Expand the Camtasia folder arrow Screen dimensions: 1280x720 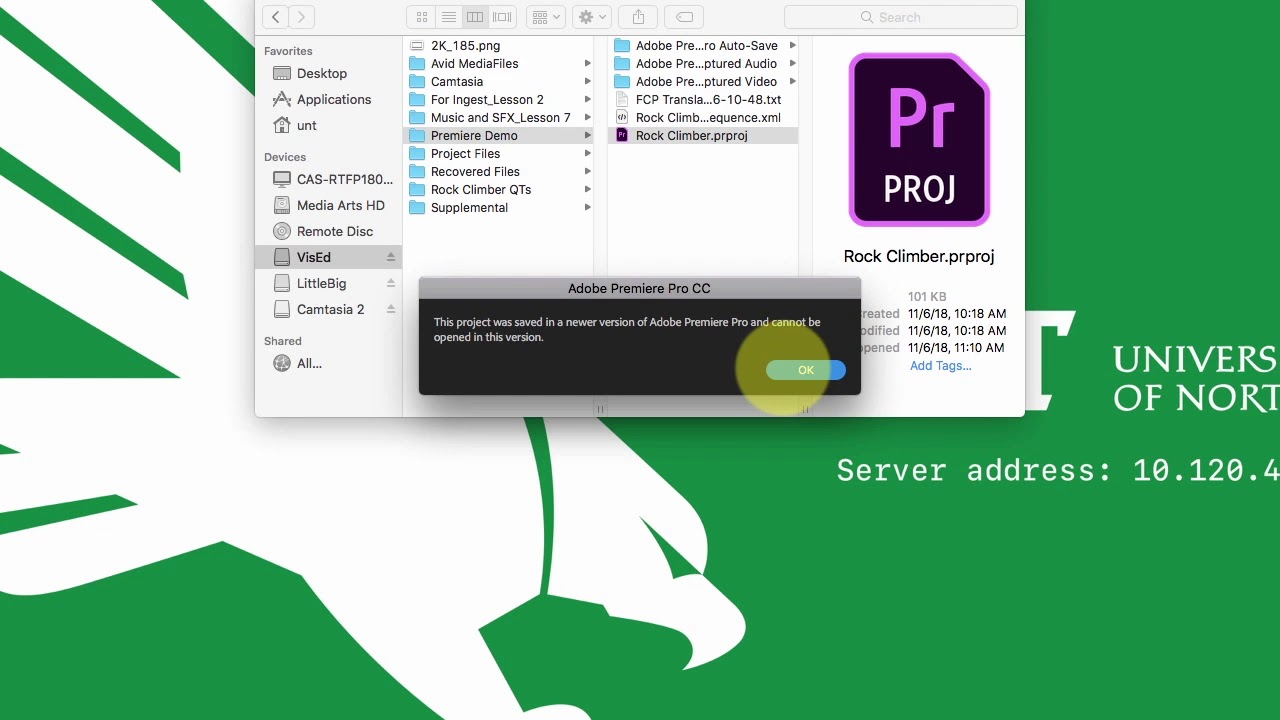coord(588,81)
